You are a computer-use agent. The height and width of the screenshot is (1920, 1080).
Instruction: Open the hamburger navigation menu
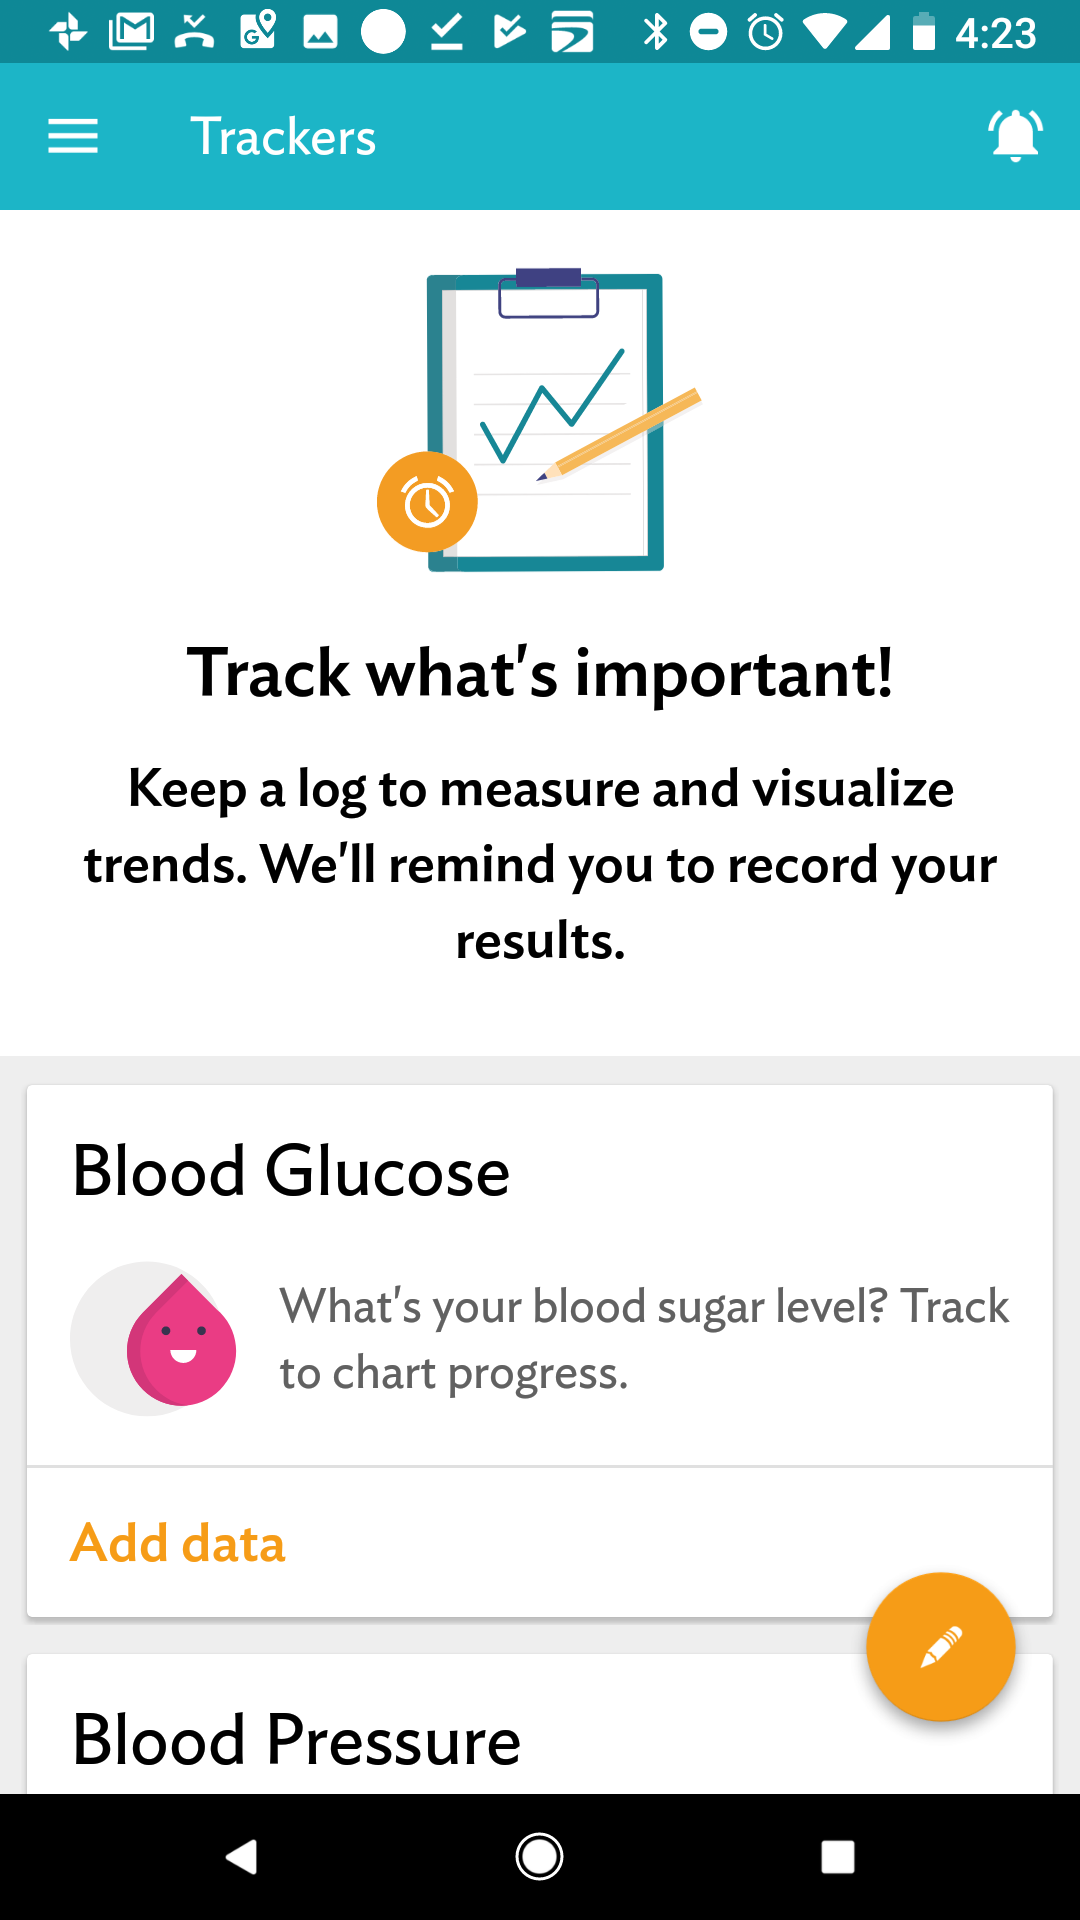click(x=73, y=136)
